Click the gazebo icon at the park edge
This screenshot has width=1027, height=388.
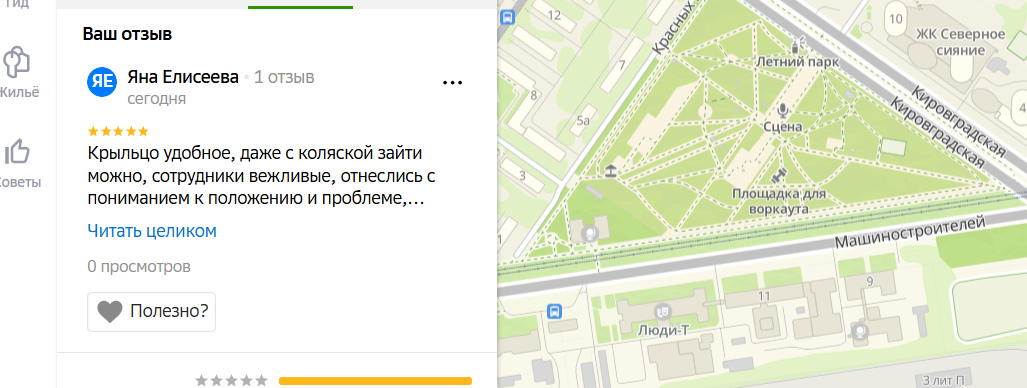coord(610,171)
